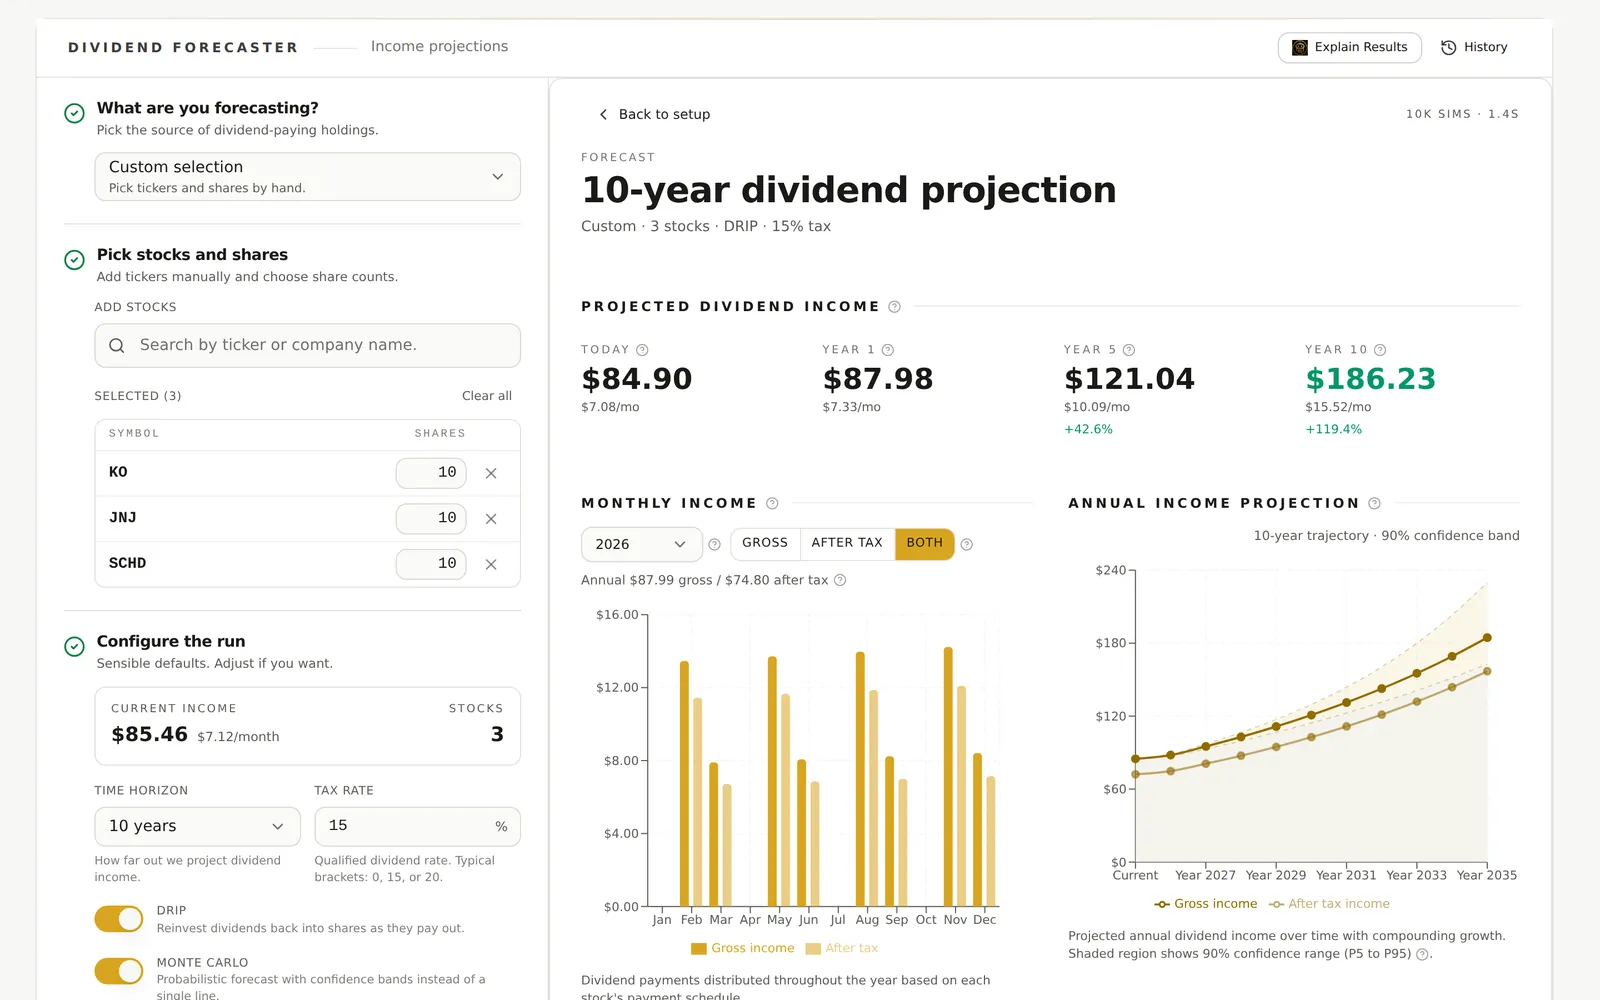Toggle the DRIP reinvestment switch

coord(119,919)
